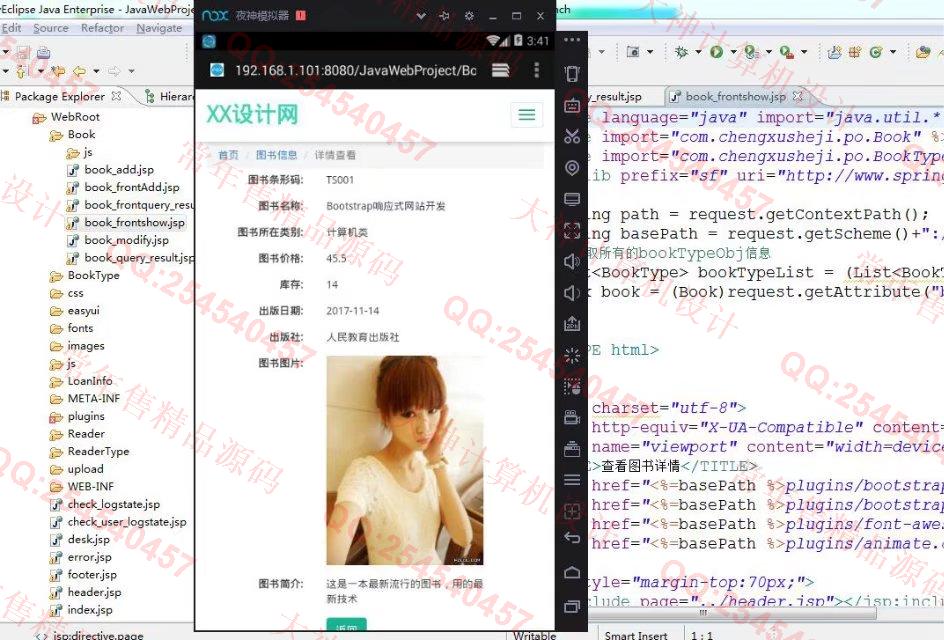This screenshot has width=944, height=640.
Task: Click the yellow back navigation arrow in Eclipse
Action: point(79,71)
